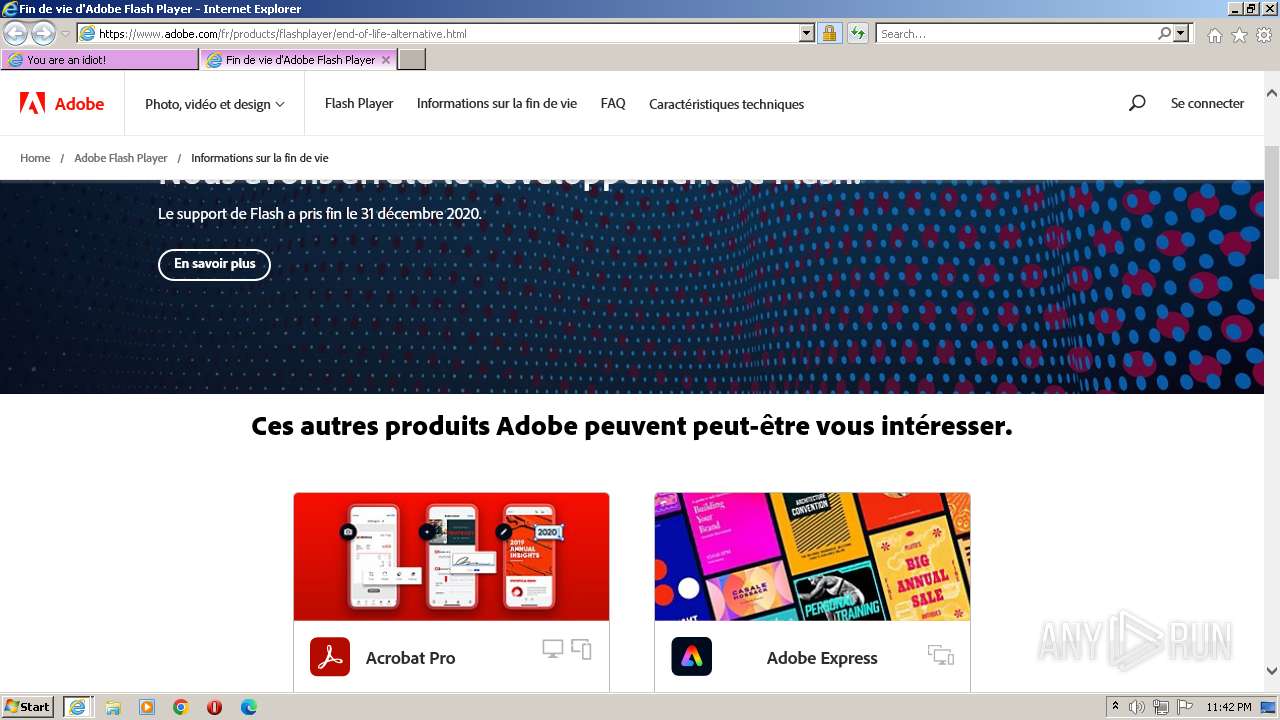Image resolution: width=1280 pixels, height=720 pixels.
Task: Close the Fin de vie d'Adobe tab
Action: point(386,60)
